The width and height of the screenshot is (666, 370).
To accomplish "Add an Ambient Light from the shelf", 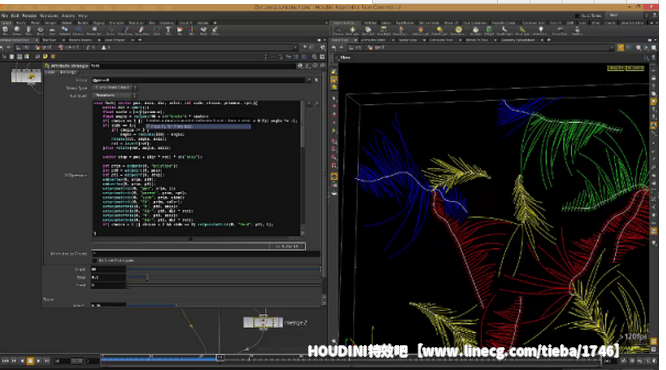I will [540, 31].
